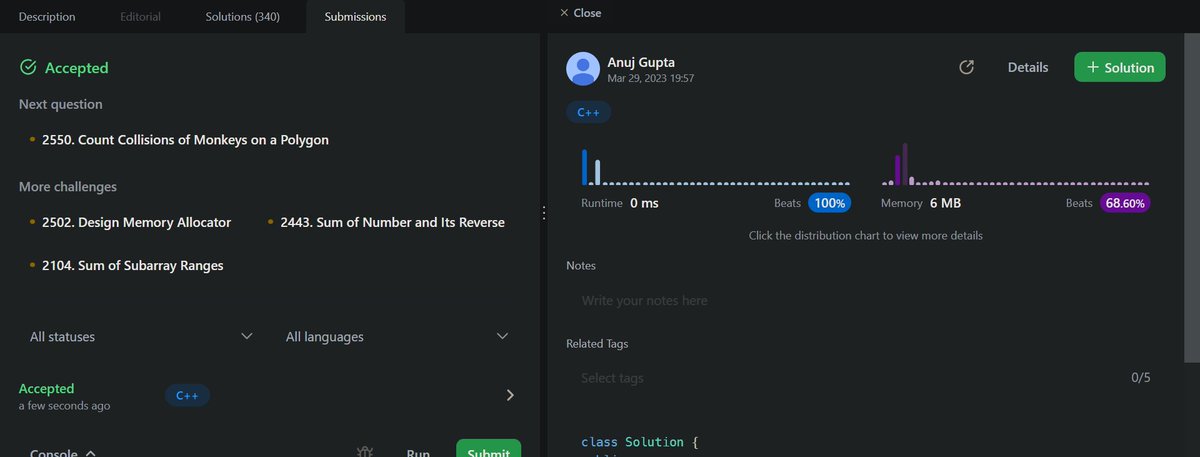Open the Accepted submission row chevron
Image resolution: width=1200 pixels, height=457 pixels.
(x=510, y=395)
